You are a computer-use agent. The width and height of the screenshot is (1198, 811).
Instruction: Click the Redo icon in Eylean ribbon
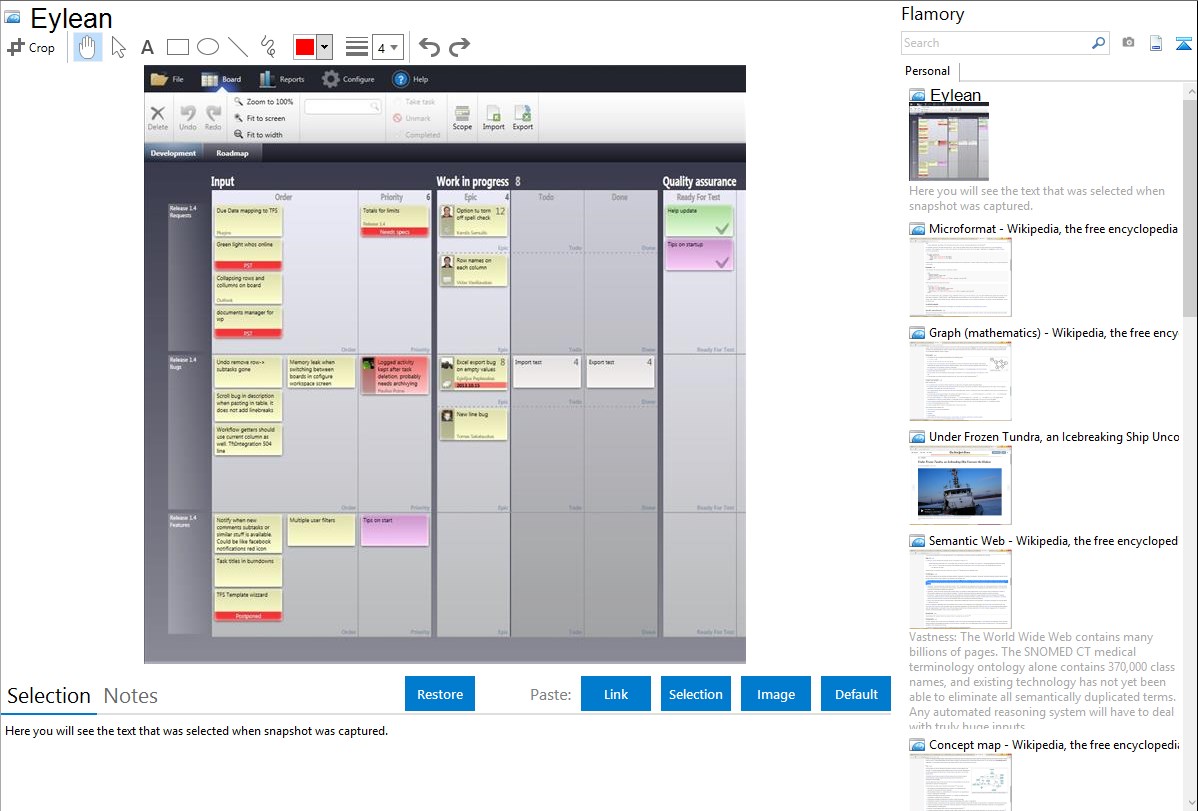(x=213, y=118)
